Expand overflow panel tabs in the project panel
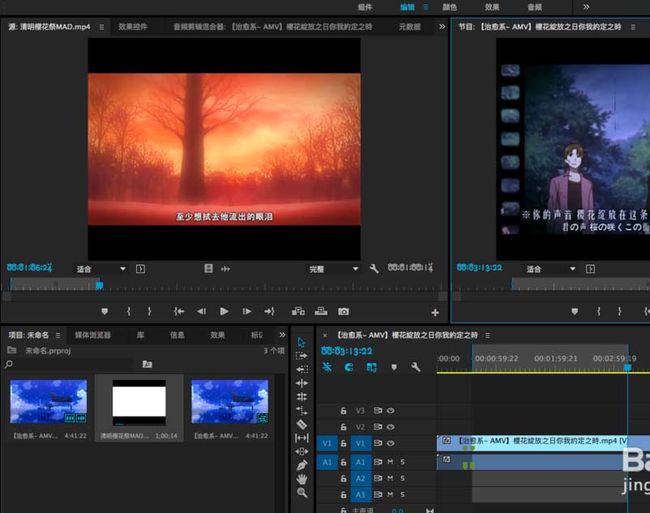Image resolution: width=650 pixels, height=513 pixels. (282, 335)
